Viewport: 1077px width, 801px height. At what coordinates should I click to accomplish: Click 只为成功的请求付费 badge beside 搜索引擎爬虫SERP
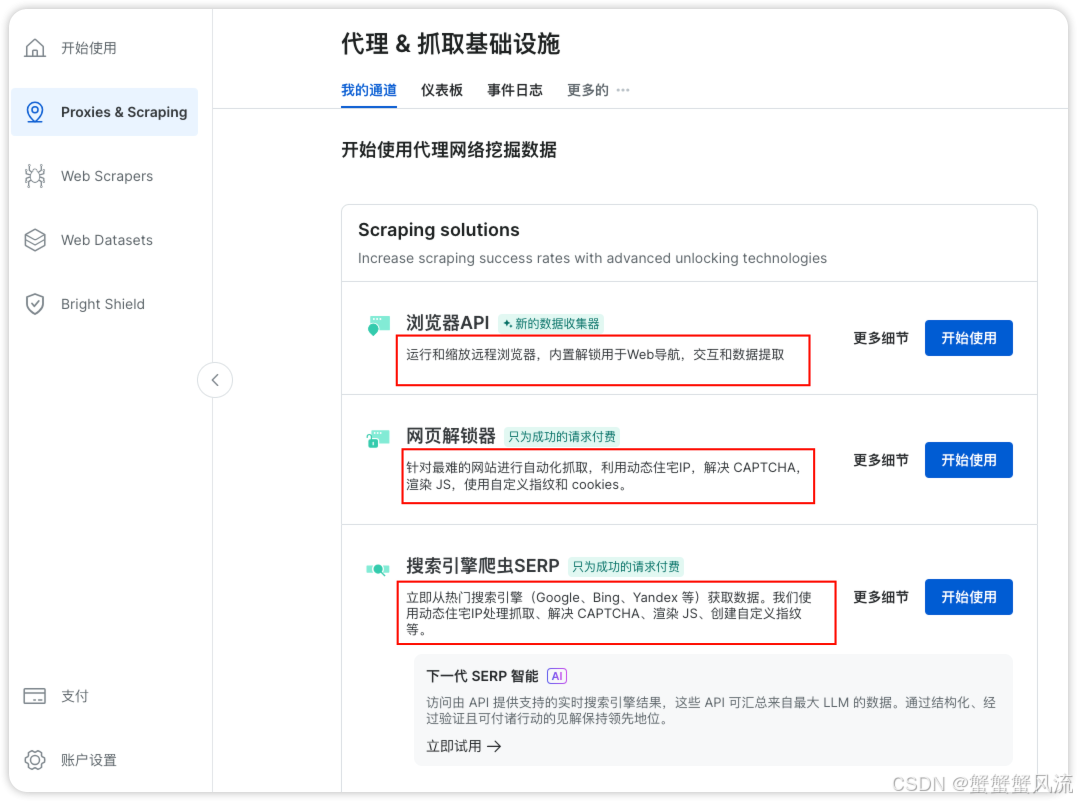tap(626, 567)
